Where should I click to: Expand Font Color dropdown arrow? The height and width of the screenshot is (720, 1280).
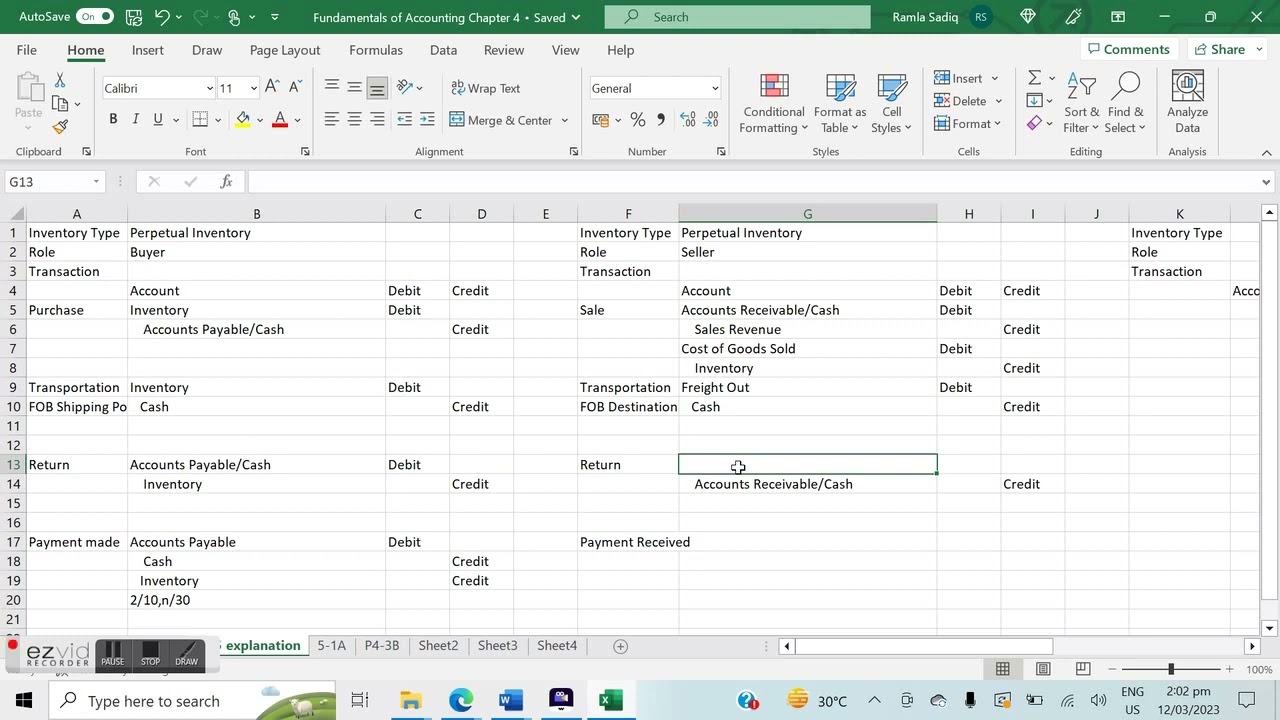click(297, 120)
